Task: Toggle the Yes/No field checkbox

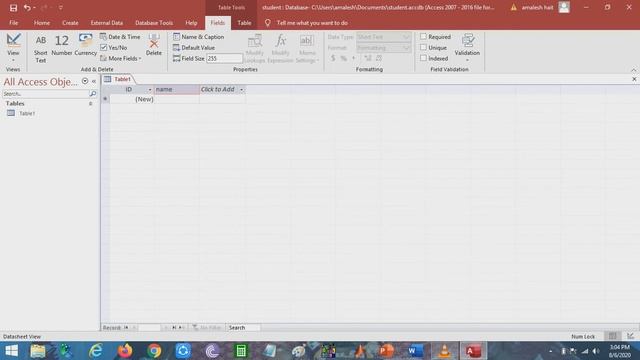Action: pos(104,48)
